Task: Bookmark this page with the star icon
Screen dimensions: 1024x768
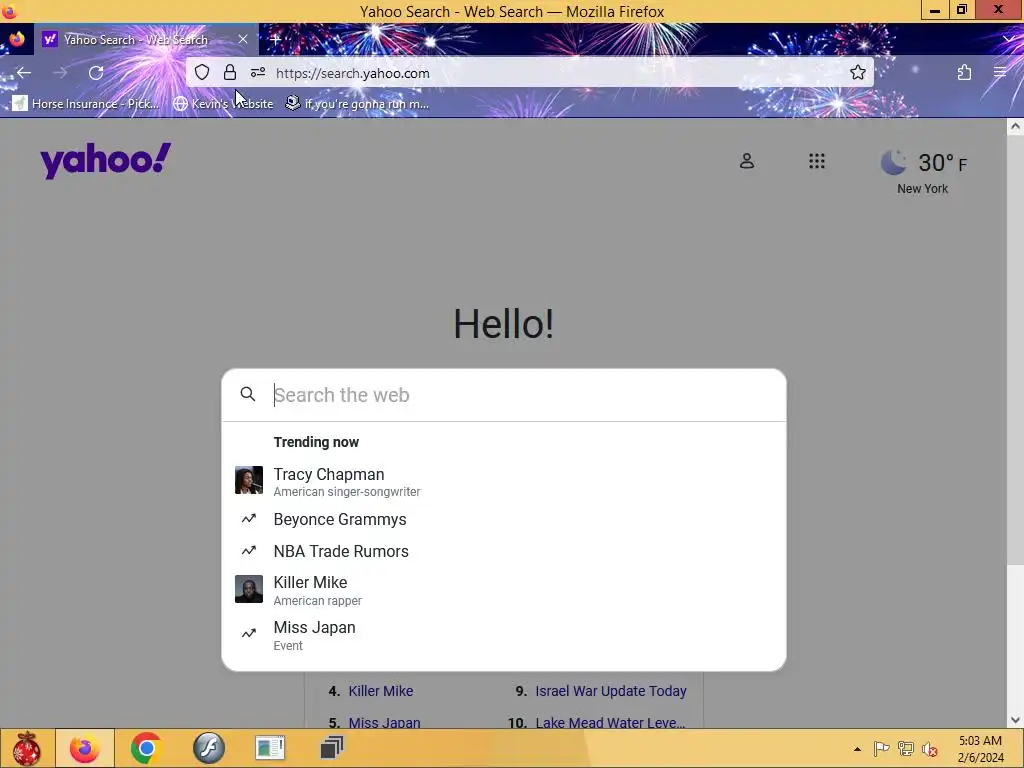Action: pyautogui.click(x=857, y=72)
